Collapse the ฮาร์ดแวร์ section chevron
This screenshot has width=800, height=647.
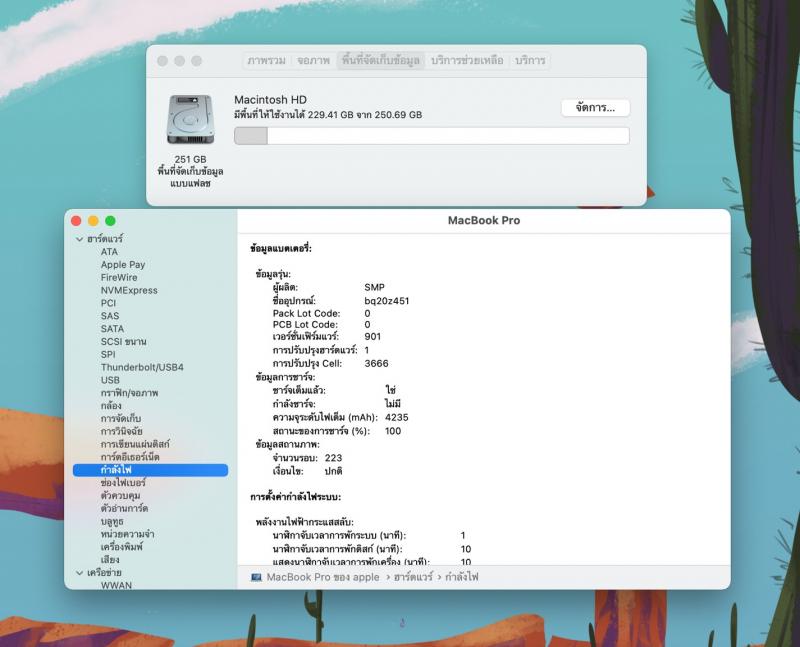[80, 239]
